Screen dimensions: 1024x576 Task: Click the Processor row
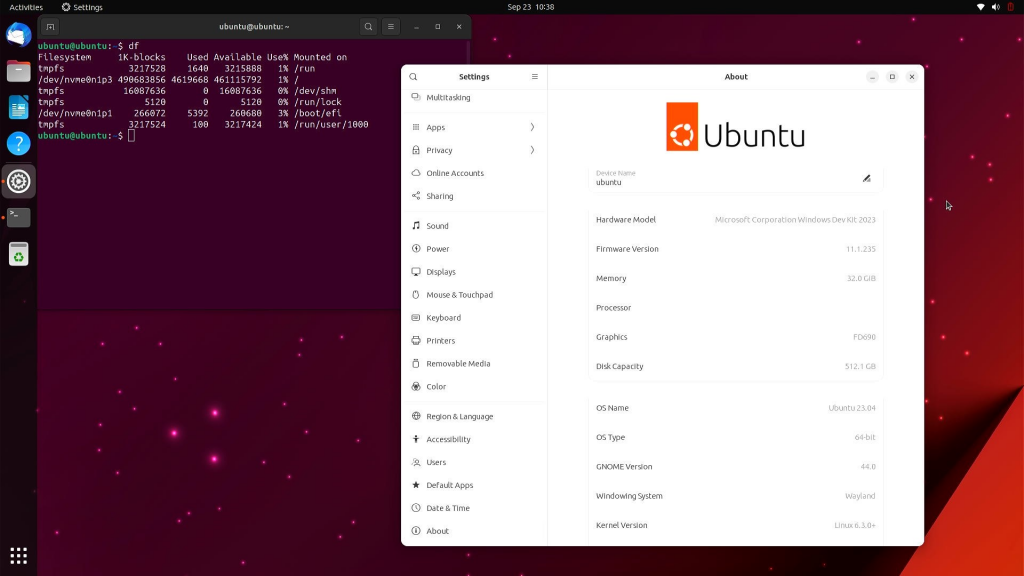click(x=735, y=308)
